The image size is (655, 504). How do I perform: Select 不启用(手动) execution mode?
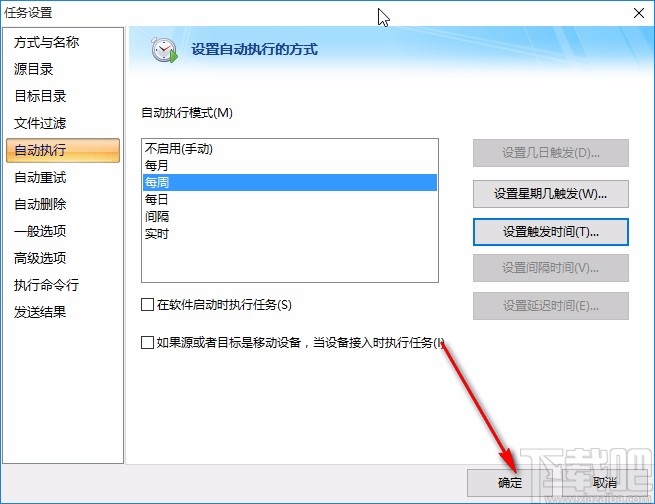point(290,149)
